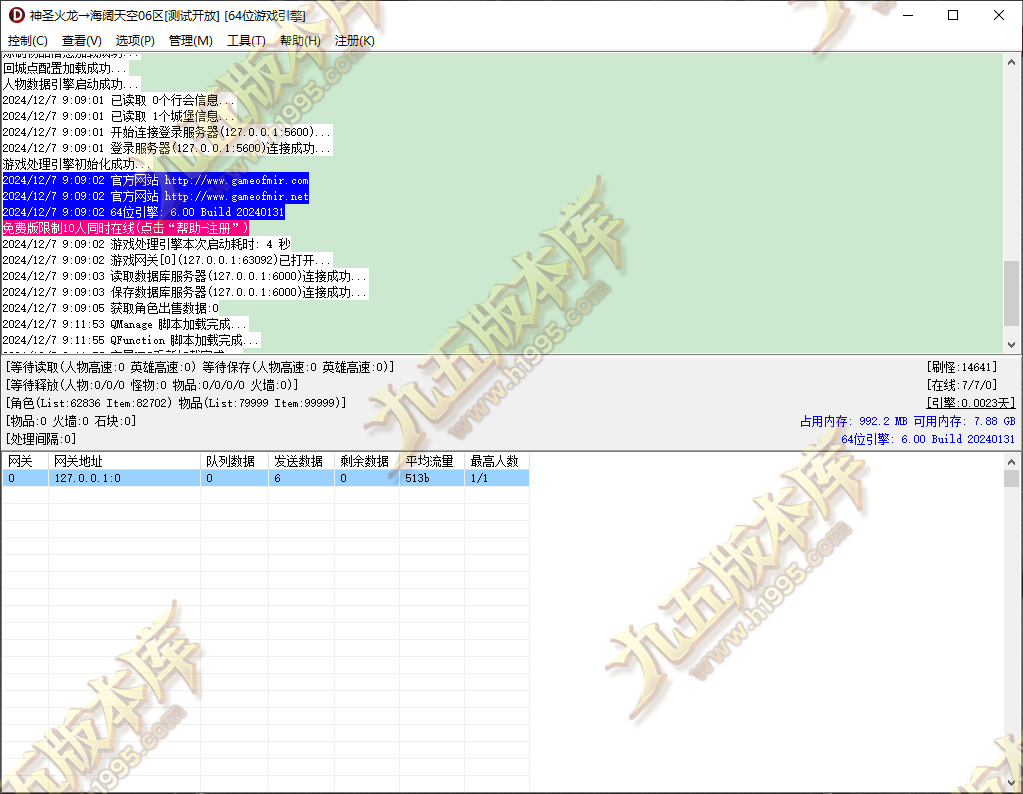1023x794 pixels.
Task: Click the 人物数据引擎启动成功 log line
Action: point(71,84)
